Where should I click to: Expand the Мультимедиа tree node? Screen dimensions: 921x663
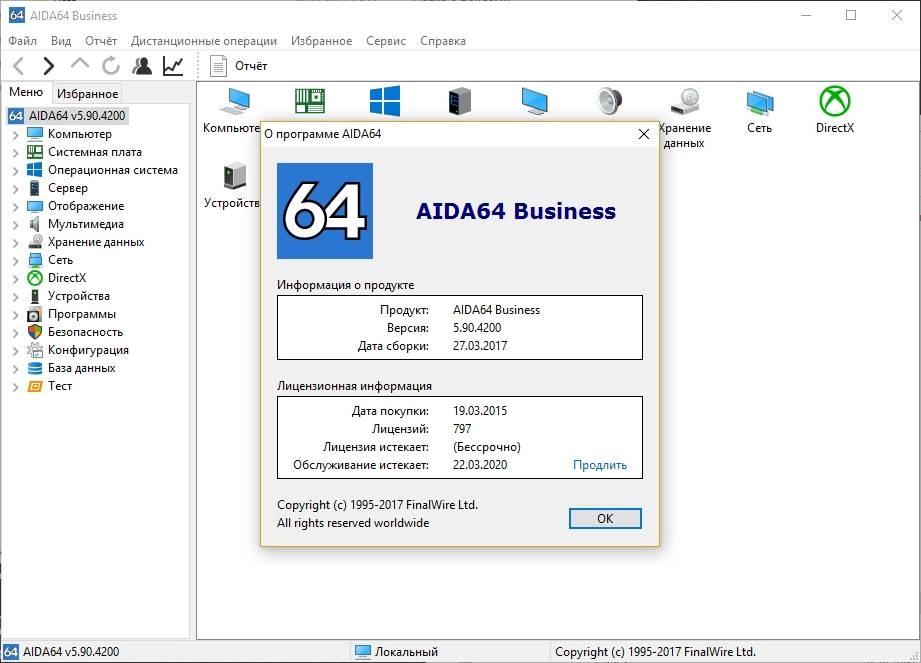pyautogui.click(x=16, y=225)
